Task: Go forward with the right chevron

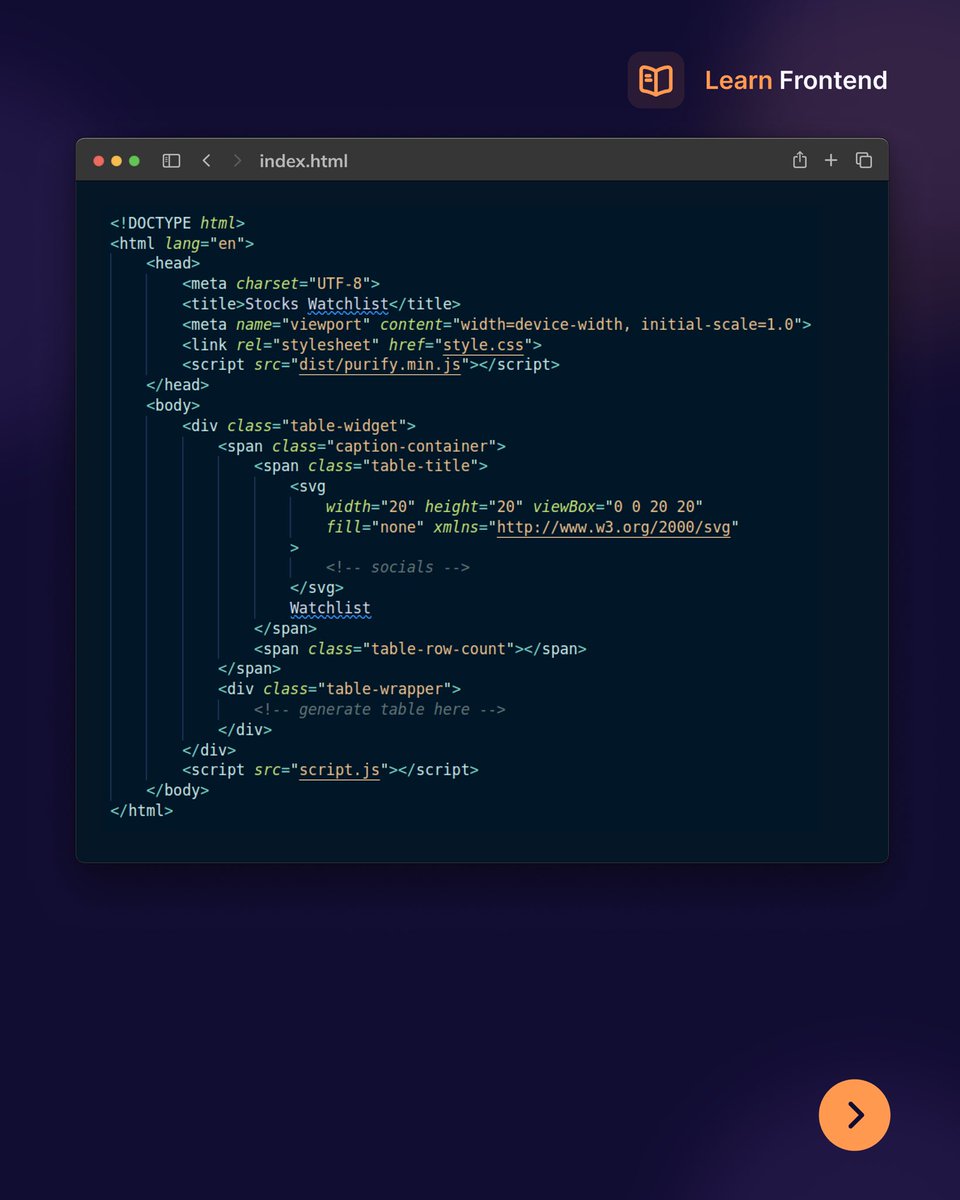Action: pyautogui.click(x=237, y=161)
